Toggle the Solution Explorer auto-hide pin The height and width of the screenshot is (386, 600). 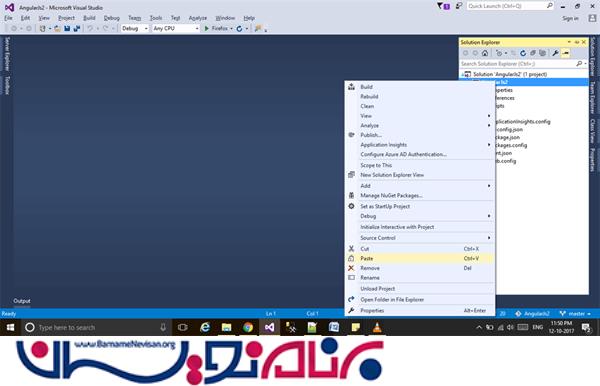(x=577, y=42)
